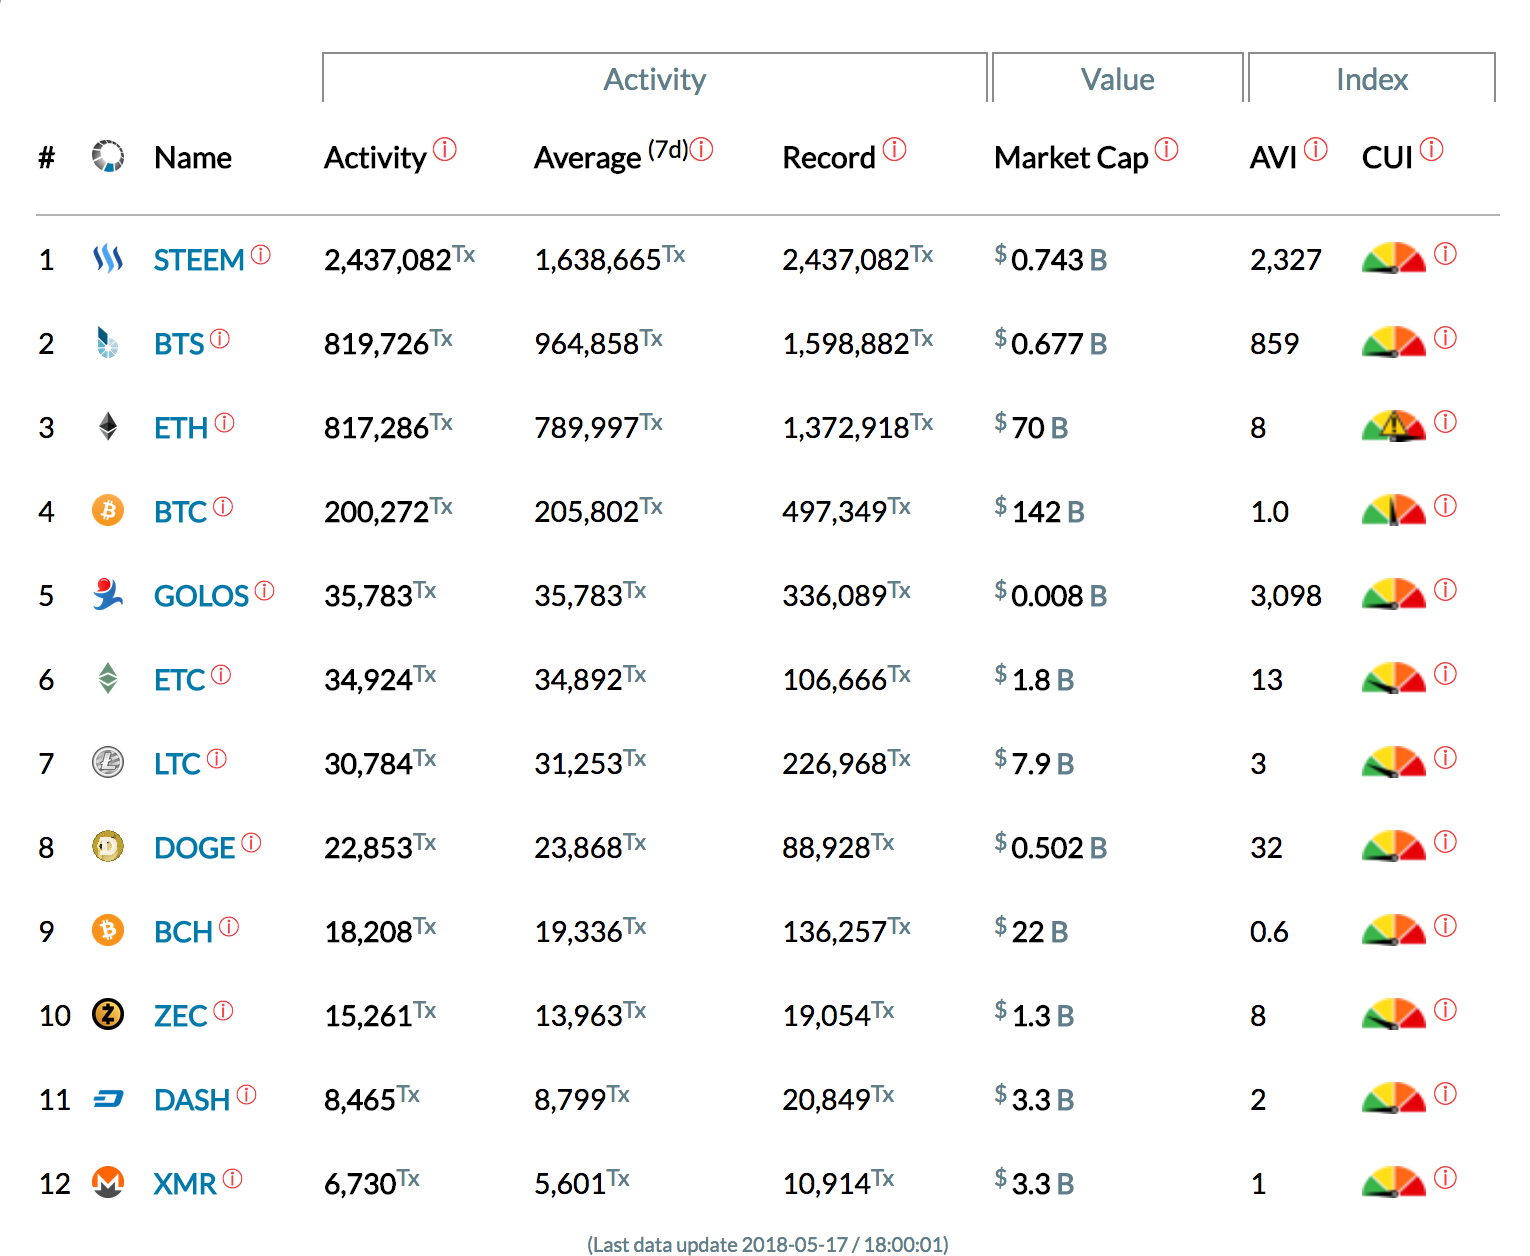Image resolution: width=1530 pixels, height=1256 pixels.
Task: Click the circular logo column header icon
Action: [x=108, y=157]
